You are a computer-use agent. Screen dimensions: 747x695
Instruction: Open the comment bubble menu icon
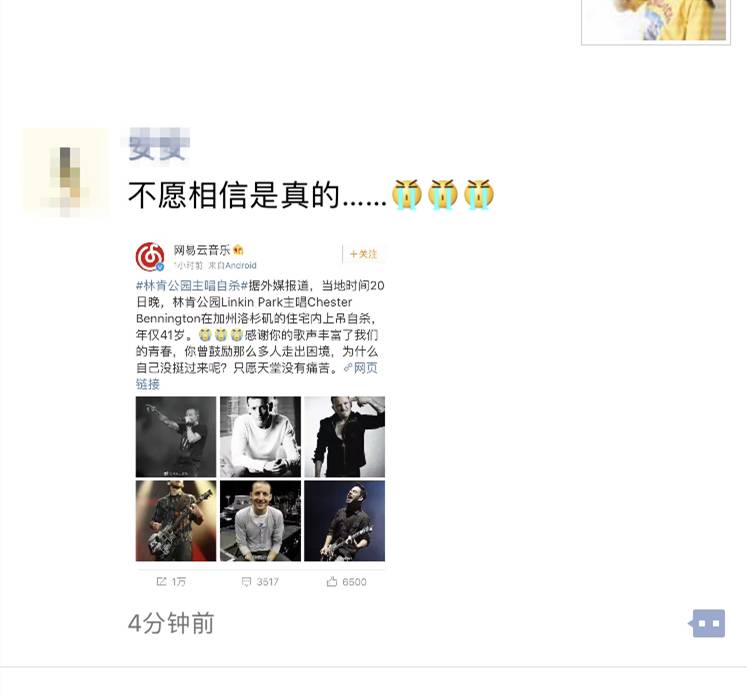point(707,623)
